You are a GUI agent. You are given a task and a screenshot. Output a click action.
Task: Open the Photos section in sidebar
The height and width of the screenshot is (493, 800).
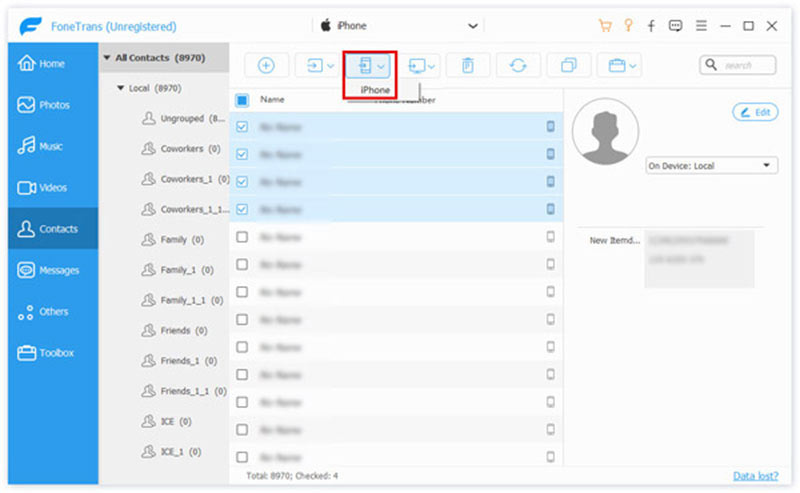pos(49,105)
